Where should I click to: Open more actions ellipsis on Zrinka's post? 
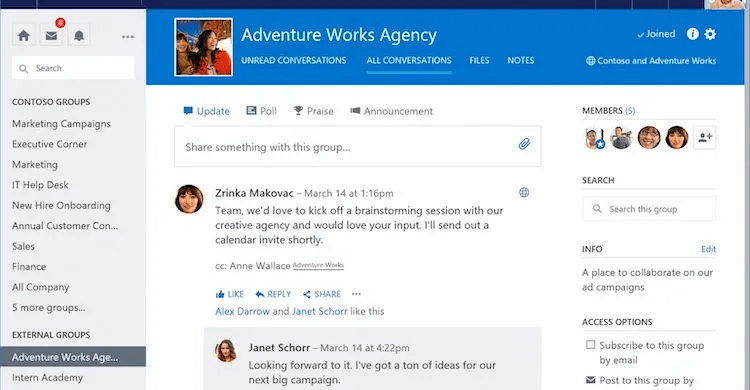pyautogui.click(x=356, y=294)
